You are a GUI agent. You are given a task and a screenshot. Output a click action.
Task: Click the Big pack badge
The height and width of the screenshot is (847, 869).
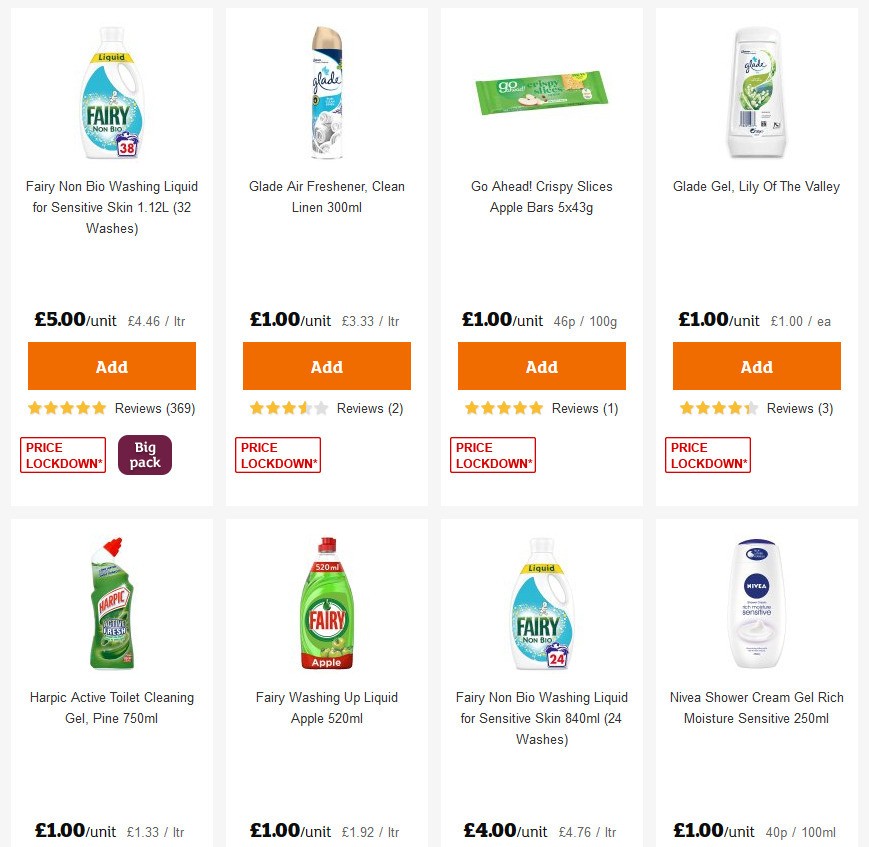[145, 454]
